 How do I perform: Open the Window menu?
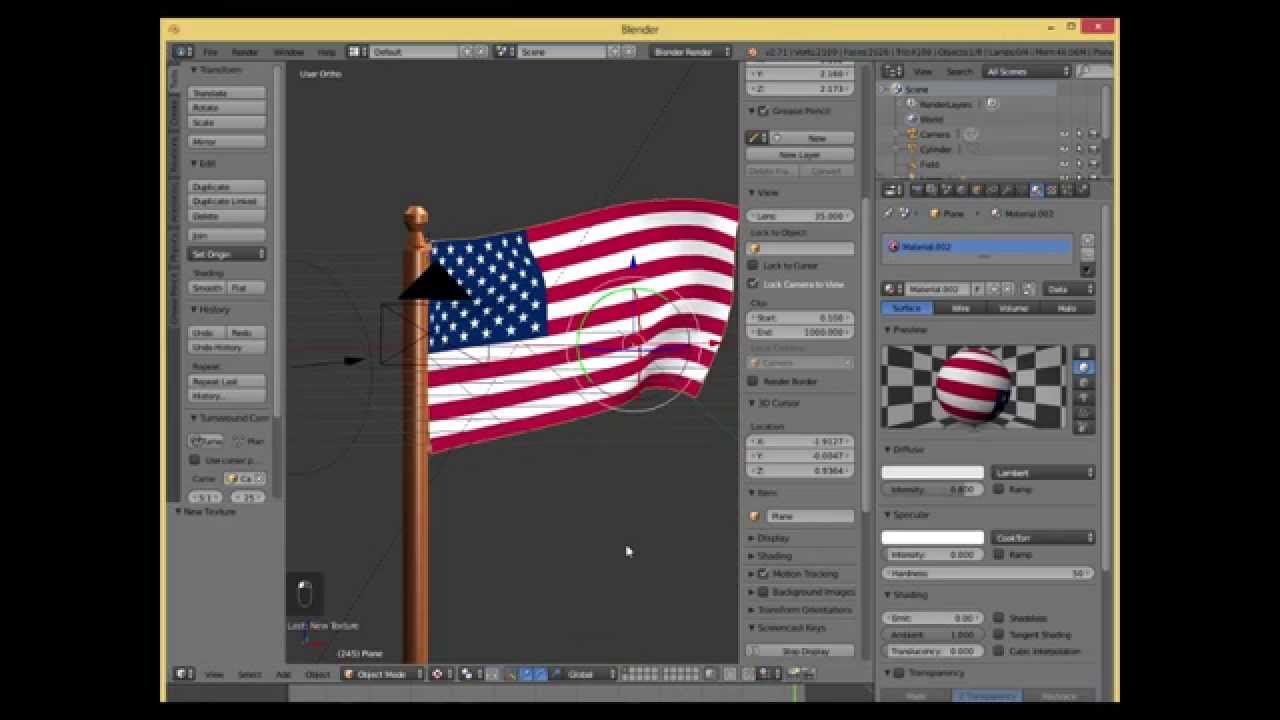(x=288, y=52)
